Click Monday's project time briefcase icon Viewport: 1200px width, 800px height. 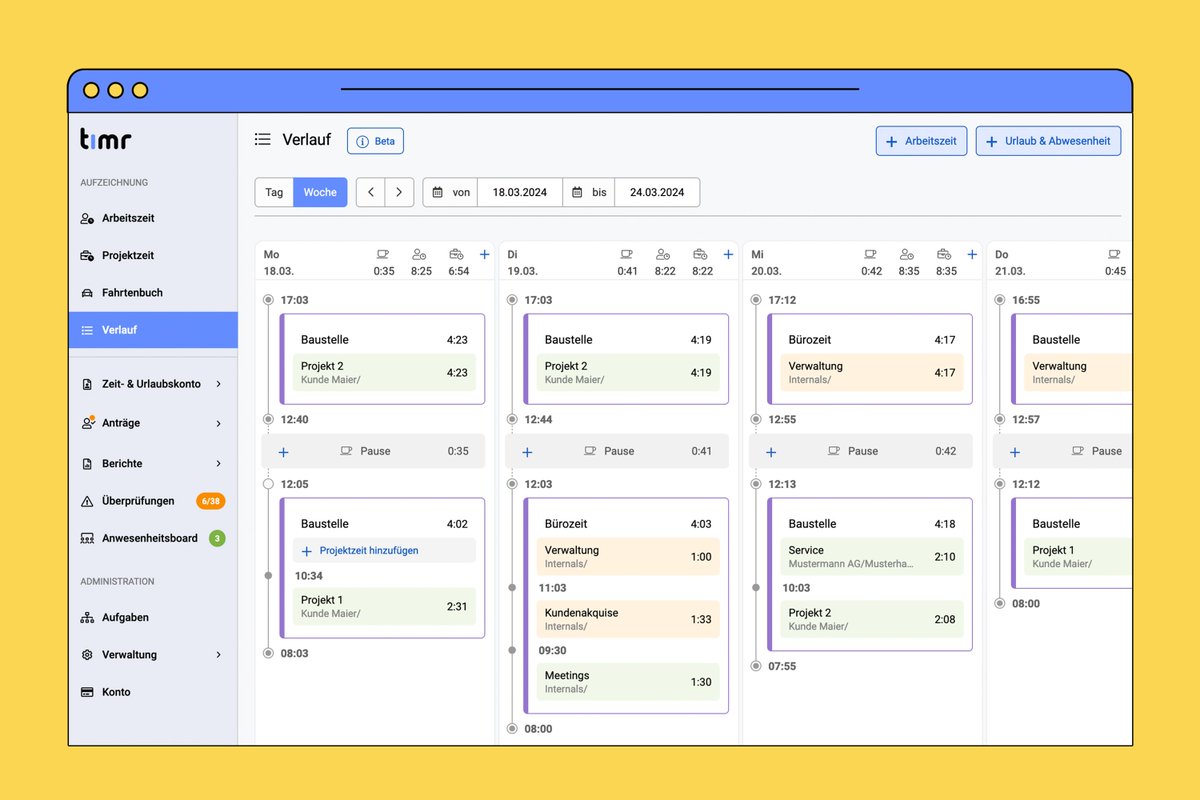point(456,255)
